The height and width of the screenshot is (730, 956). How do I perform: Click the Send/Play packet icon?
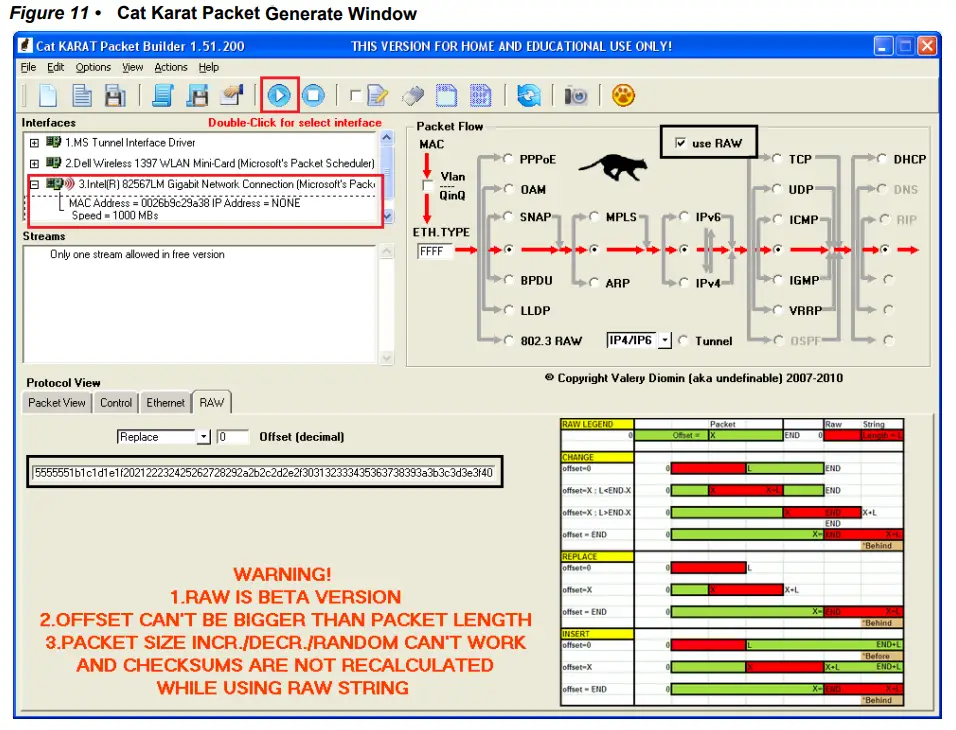[279, 95]
